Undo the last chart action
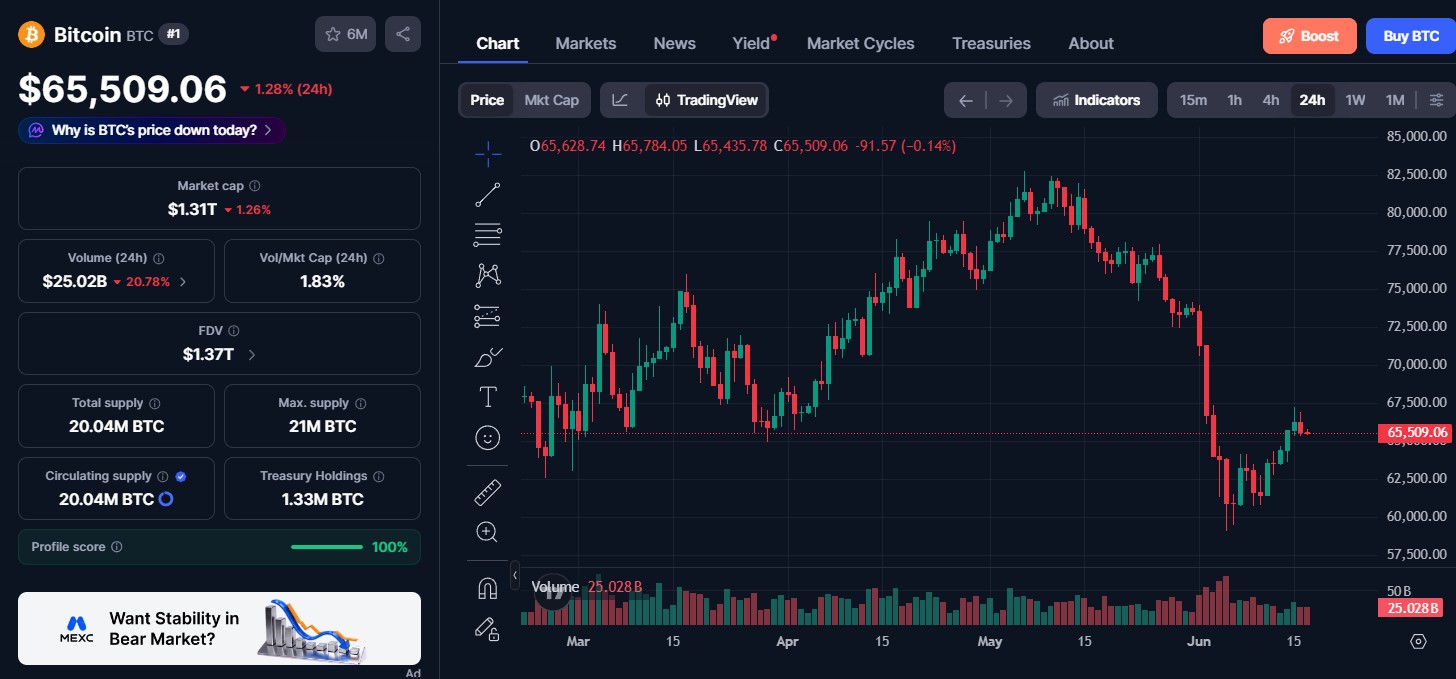 click(965, 100)
